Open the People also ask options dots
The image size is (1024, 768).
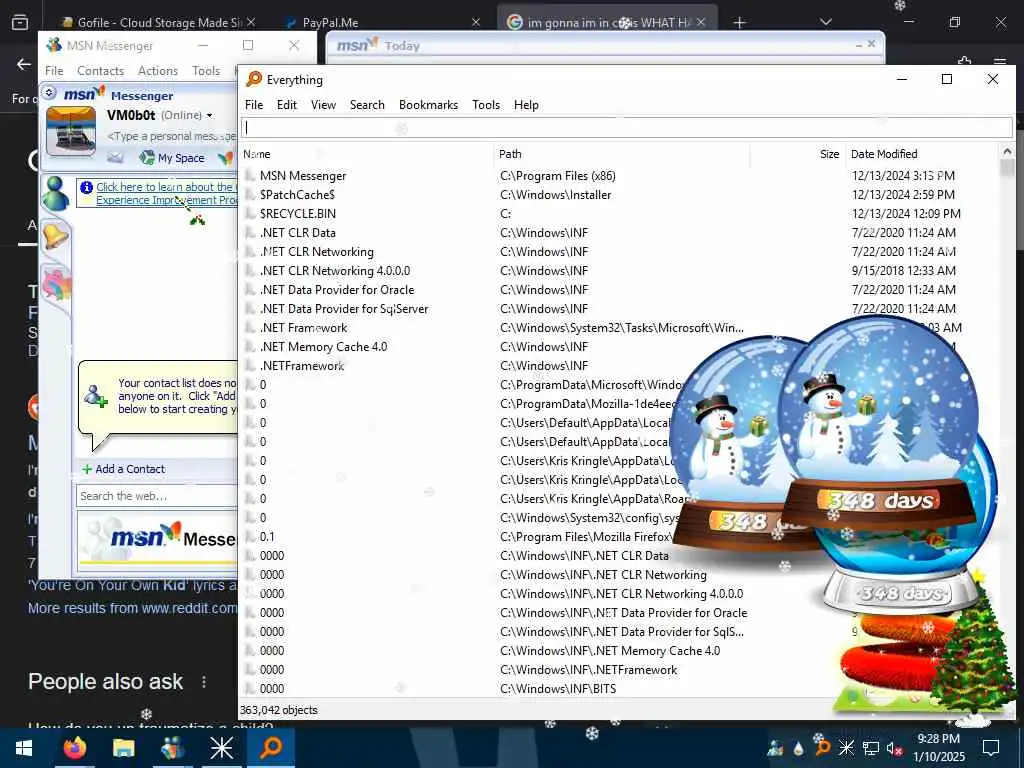pos(204,682)
